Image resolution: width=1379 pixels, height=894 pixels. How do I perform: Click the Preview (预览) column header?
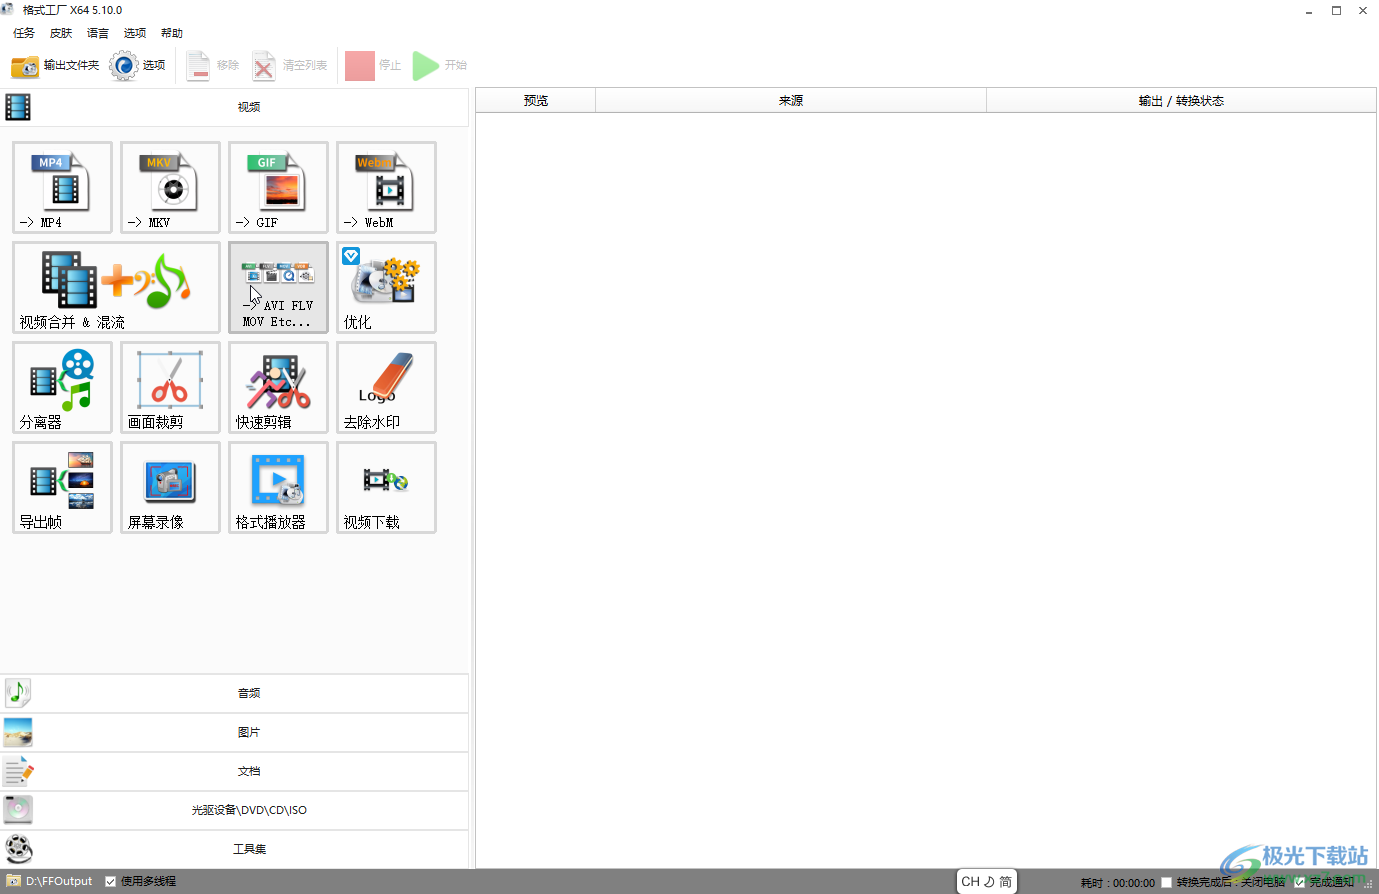tap(536, 101)
